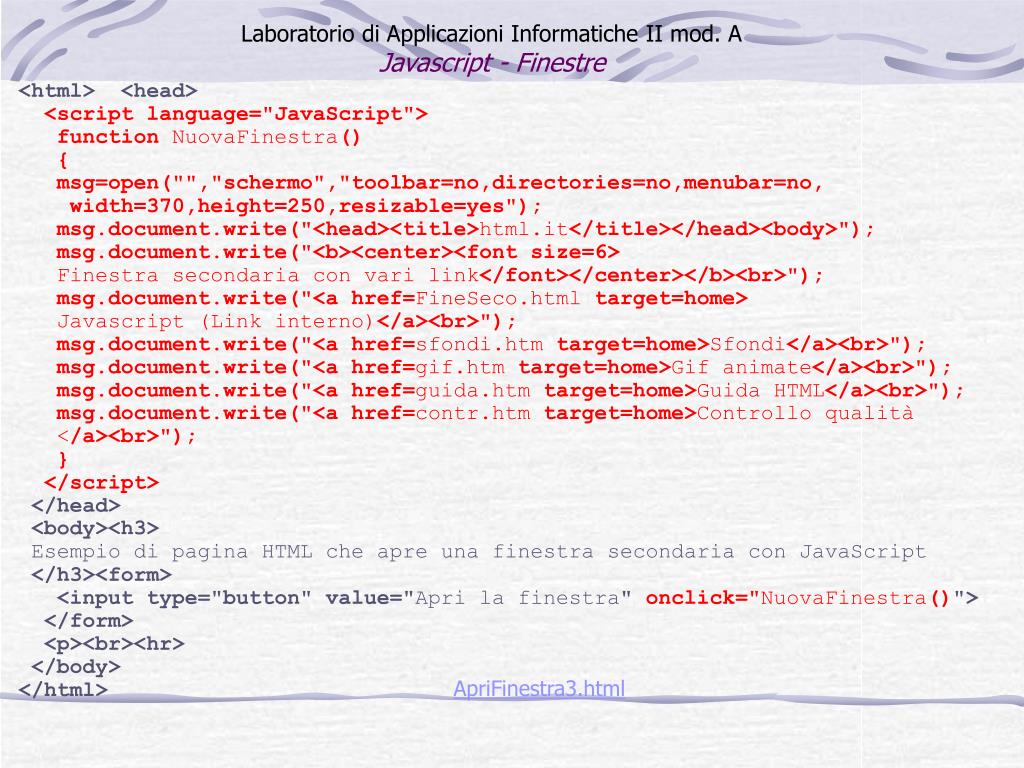Click the '<input type="button"' line
The image size is (1024, 768).
517,598
